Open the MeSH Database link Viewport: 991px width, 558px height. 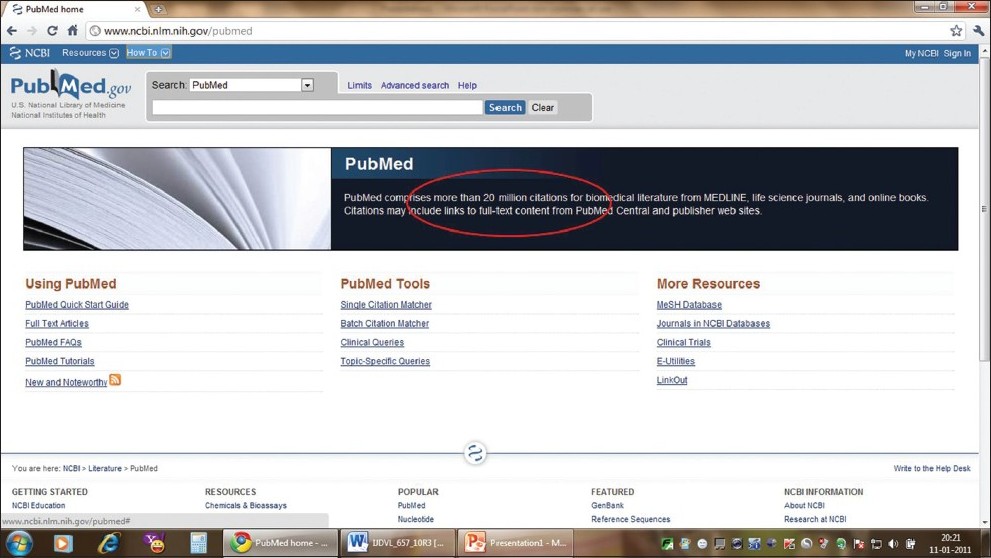(x=689, y=305)
